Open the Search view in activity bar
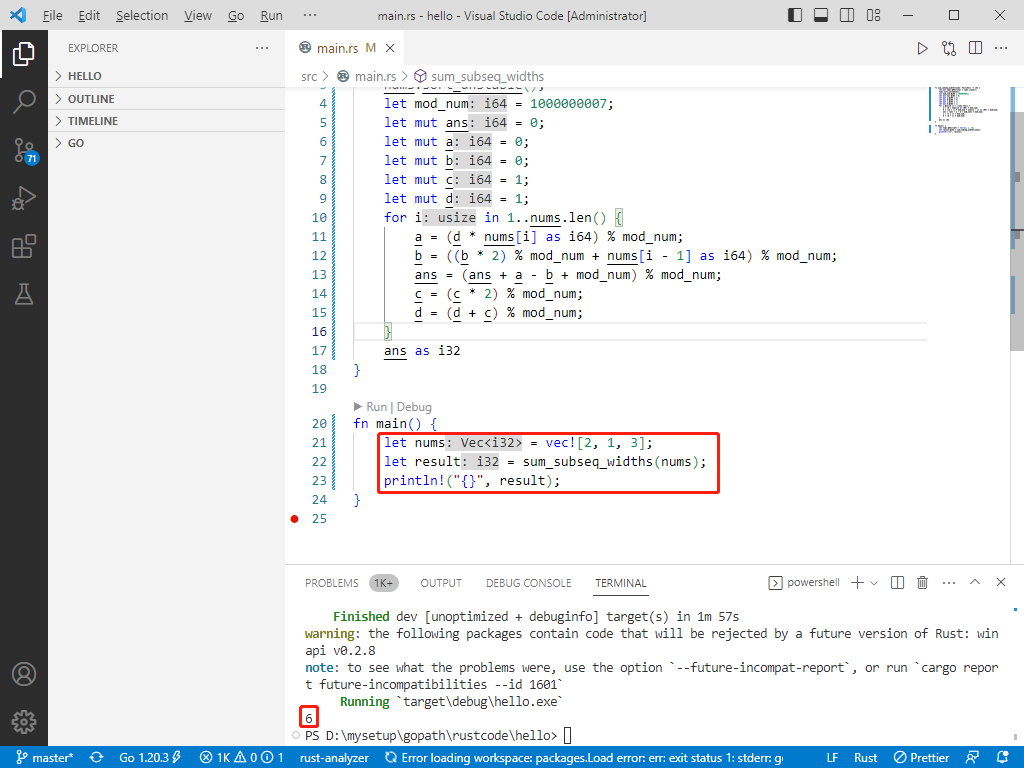Screen dimensions: 1024x768 point(24,102)
